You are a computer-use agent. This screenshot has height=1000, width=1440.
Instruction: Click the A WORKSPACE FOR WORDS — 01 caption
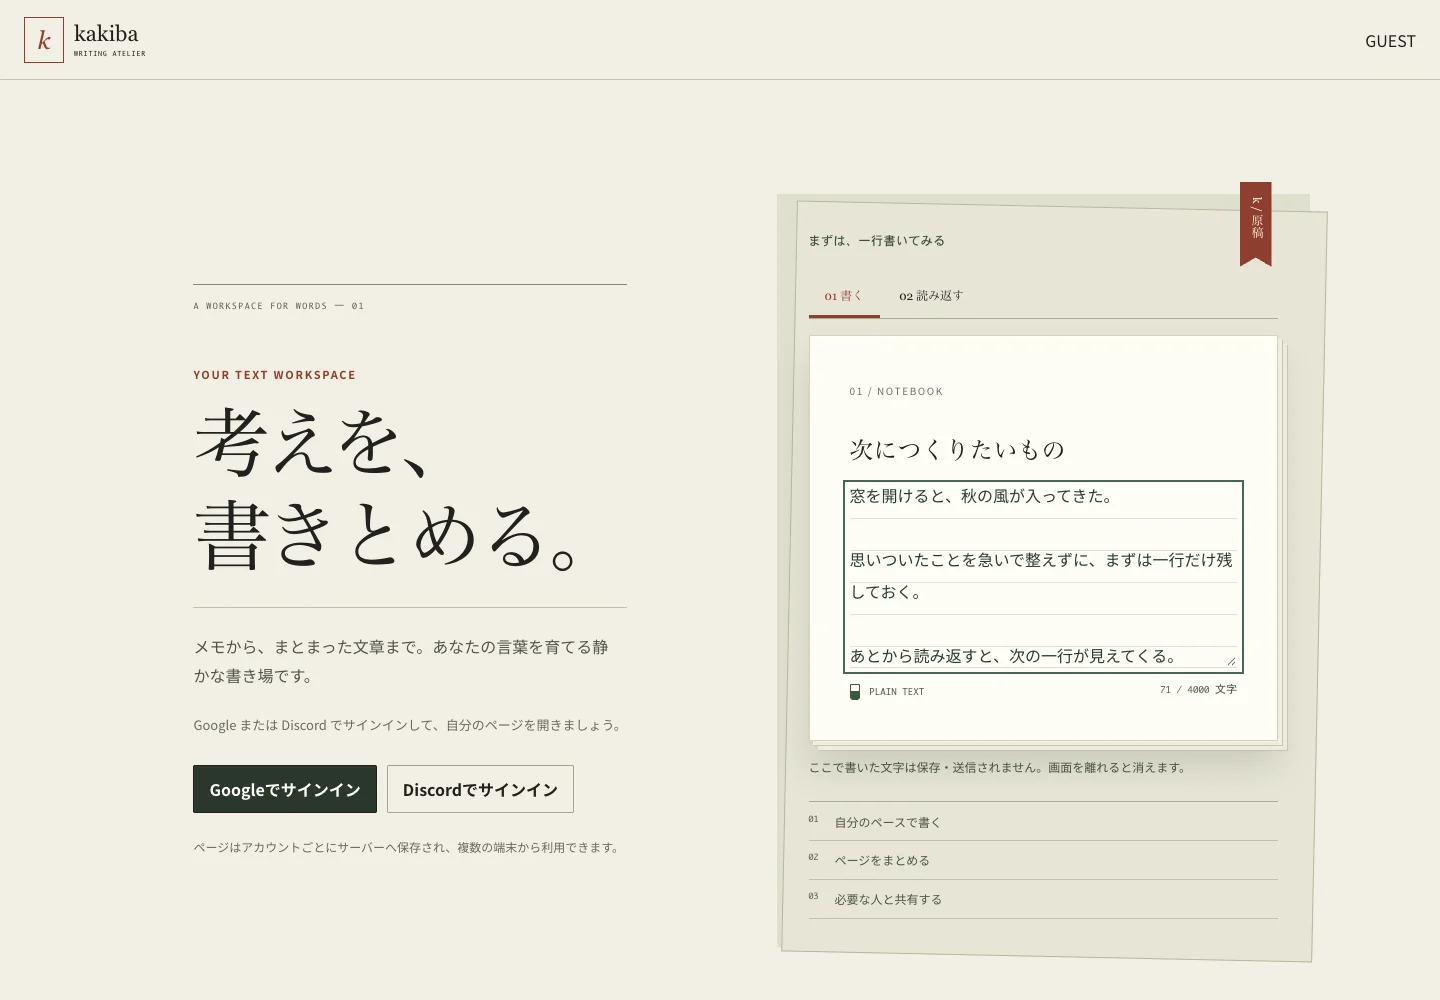(x=279, y=306)
